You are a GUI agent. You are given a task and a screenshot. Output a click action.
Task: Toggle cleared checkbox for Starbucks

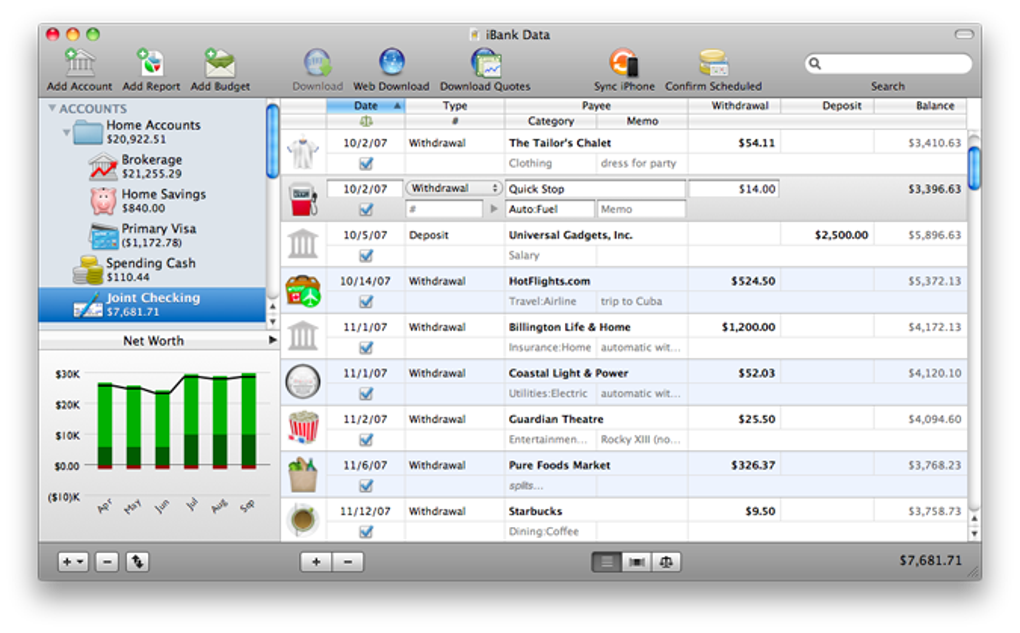coord(366,532)
